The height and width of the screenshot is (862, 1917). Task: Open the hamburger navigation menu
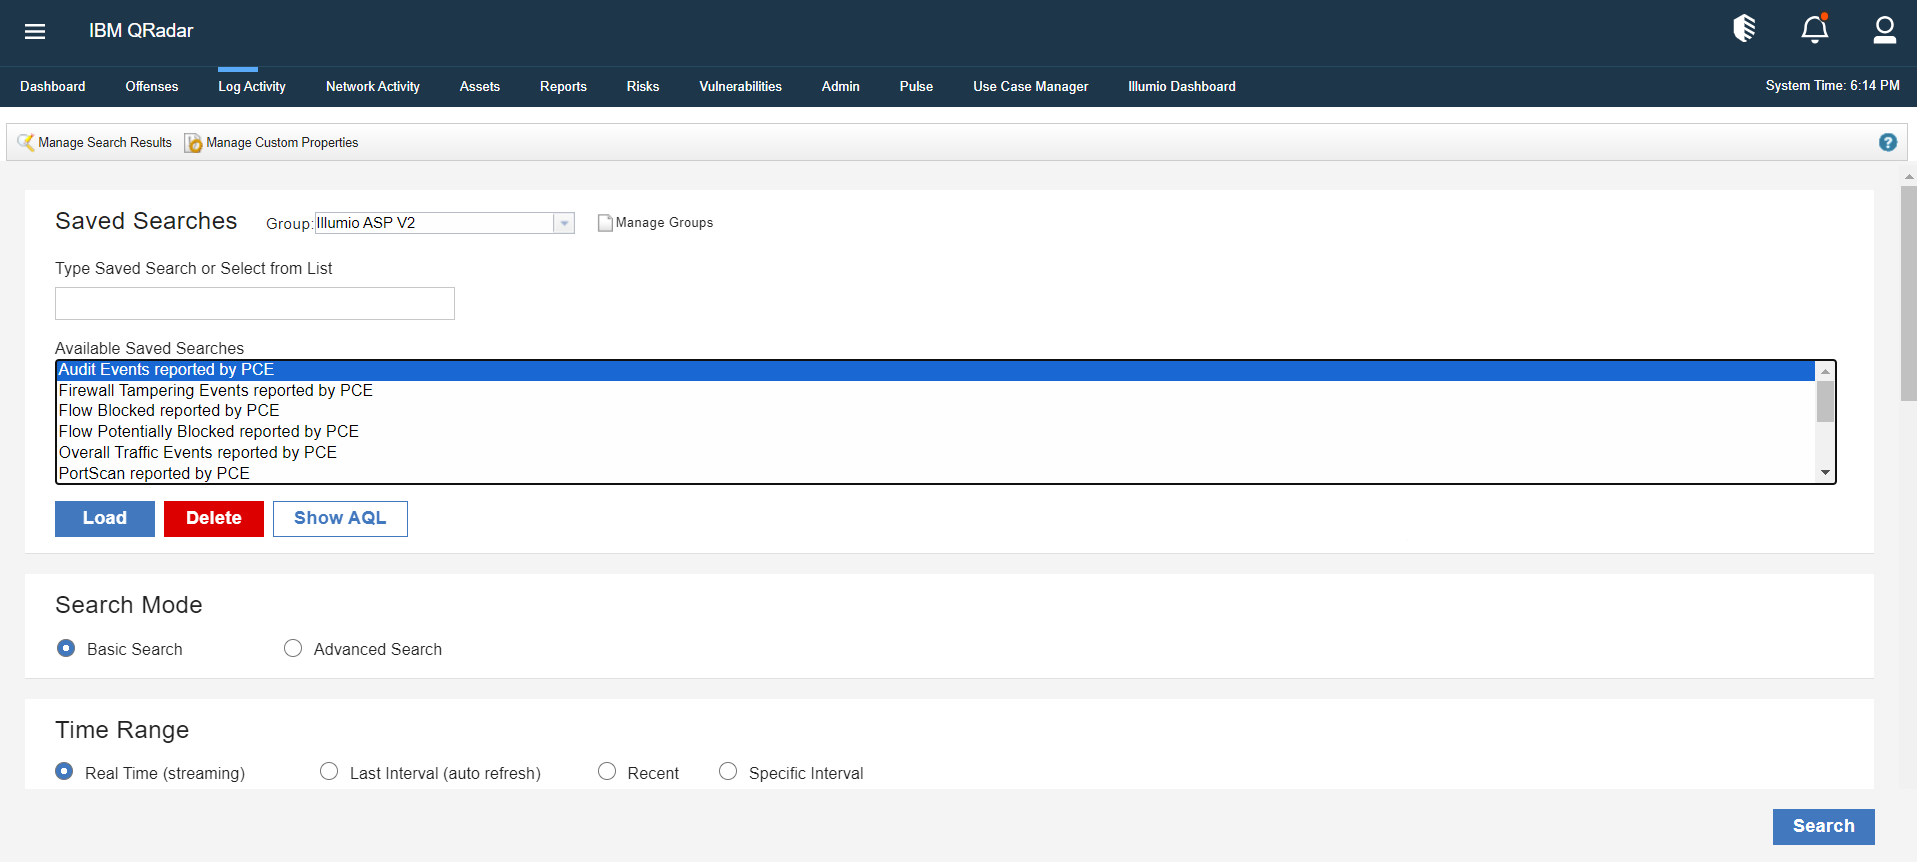pyautogui.click(x=35, y=31)
